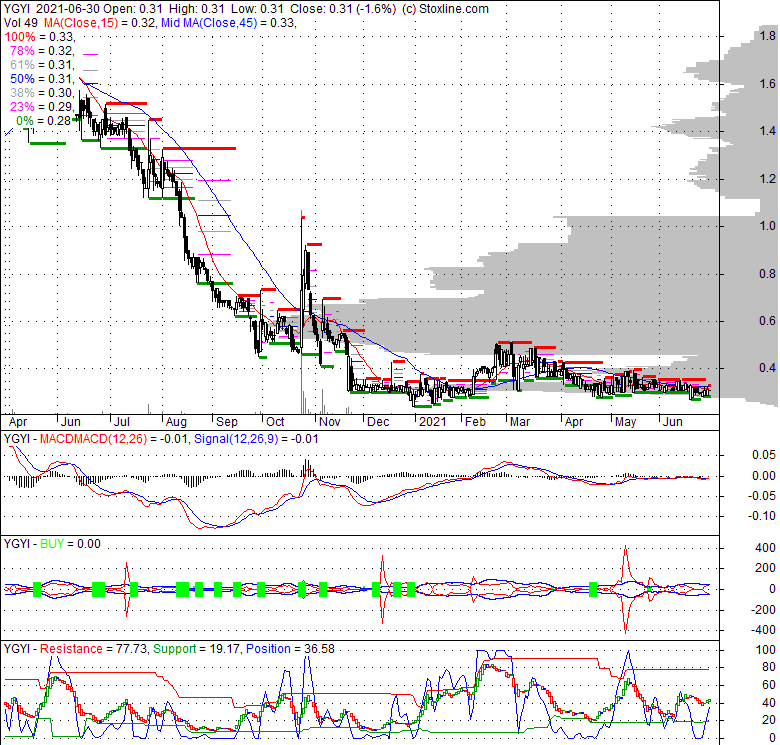The image size is (780, 745).
Task: Click the 78% = 0.32 Fibonacci level
Action: pyautogui.click(x=42, y=51)
